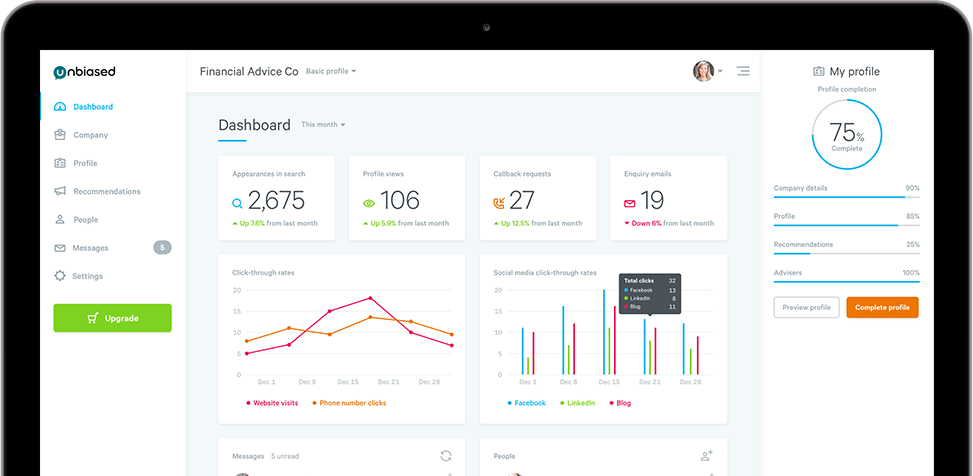973x476 pixels.
Task: Click the search magnifier icon beside 2,675
Action: 237,203
